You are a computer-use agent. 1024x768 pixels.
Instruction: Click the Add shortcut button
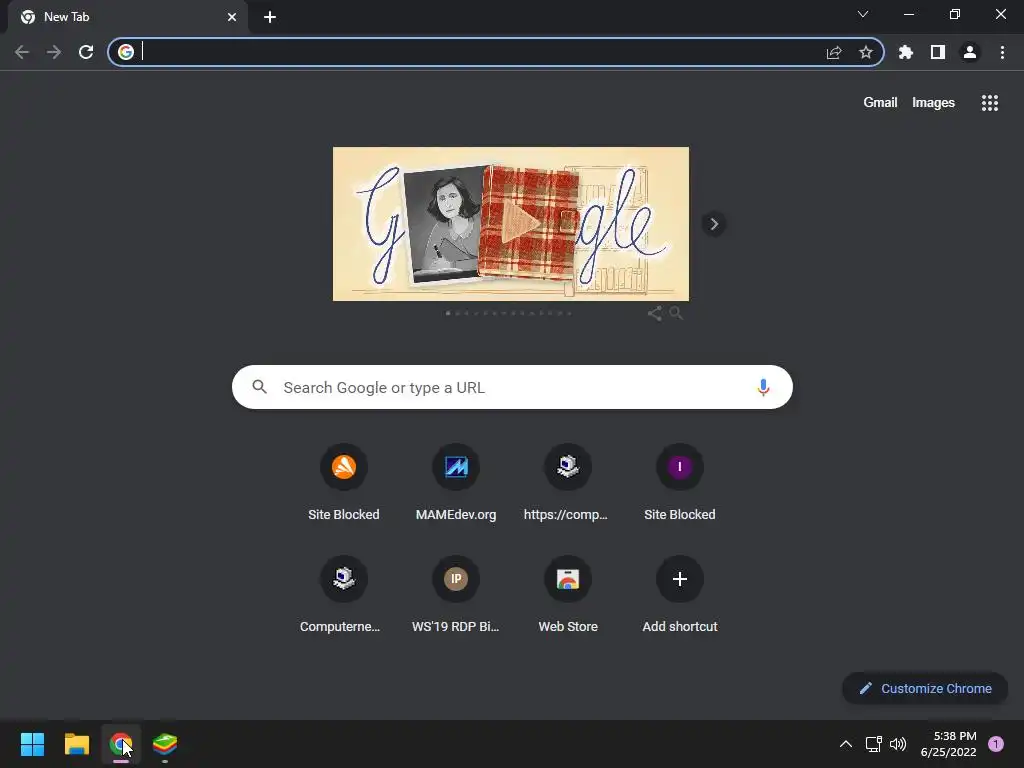(x=680, y=595)
